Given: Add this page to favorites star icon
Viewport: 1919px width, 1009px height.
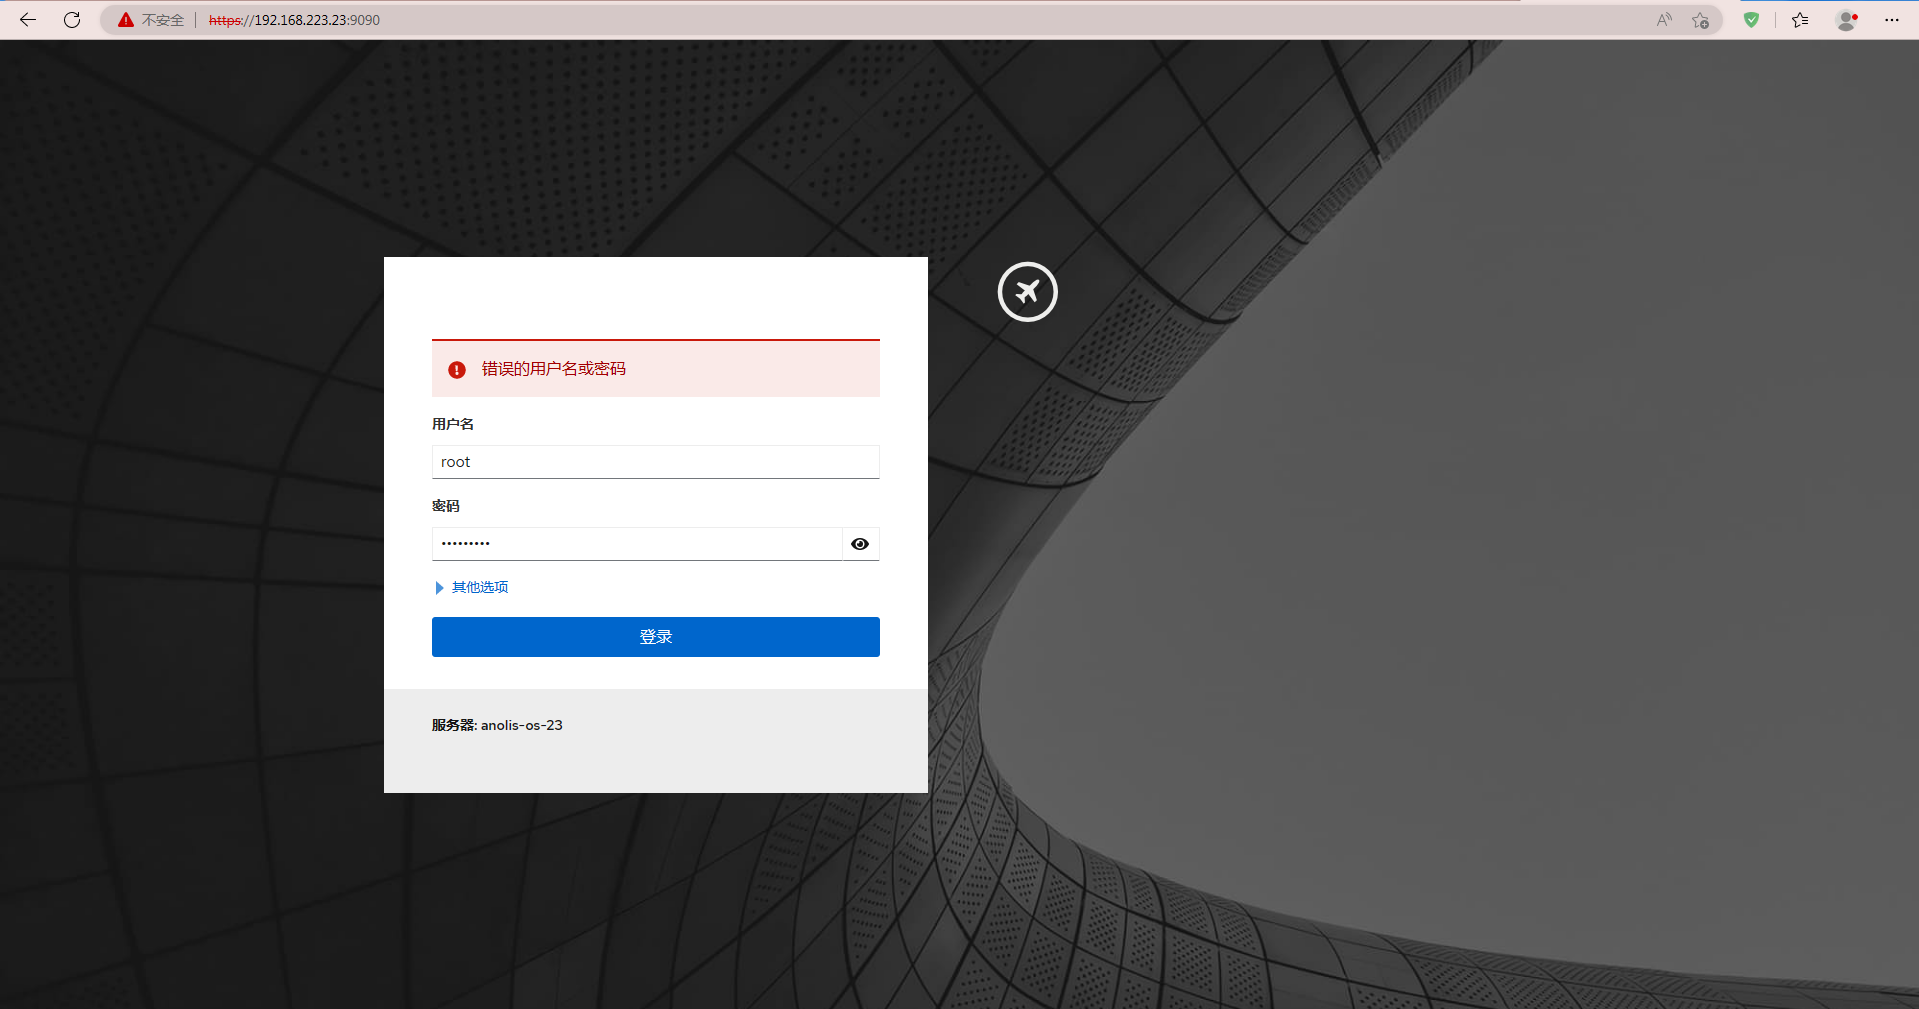Looking at the screenshot, I should tap(1700, 20).
